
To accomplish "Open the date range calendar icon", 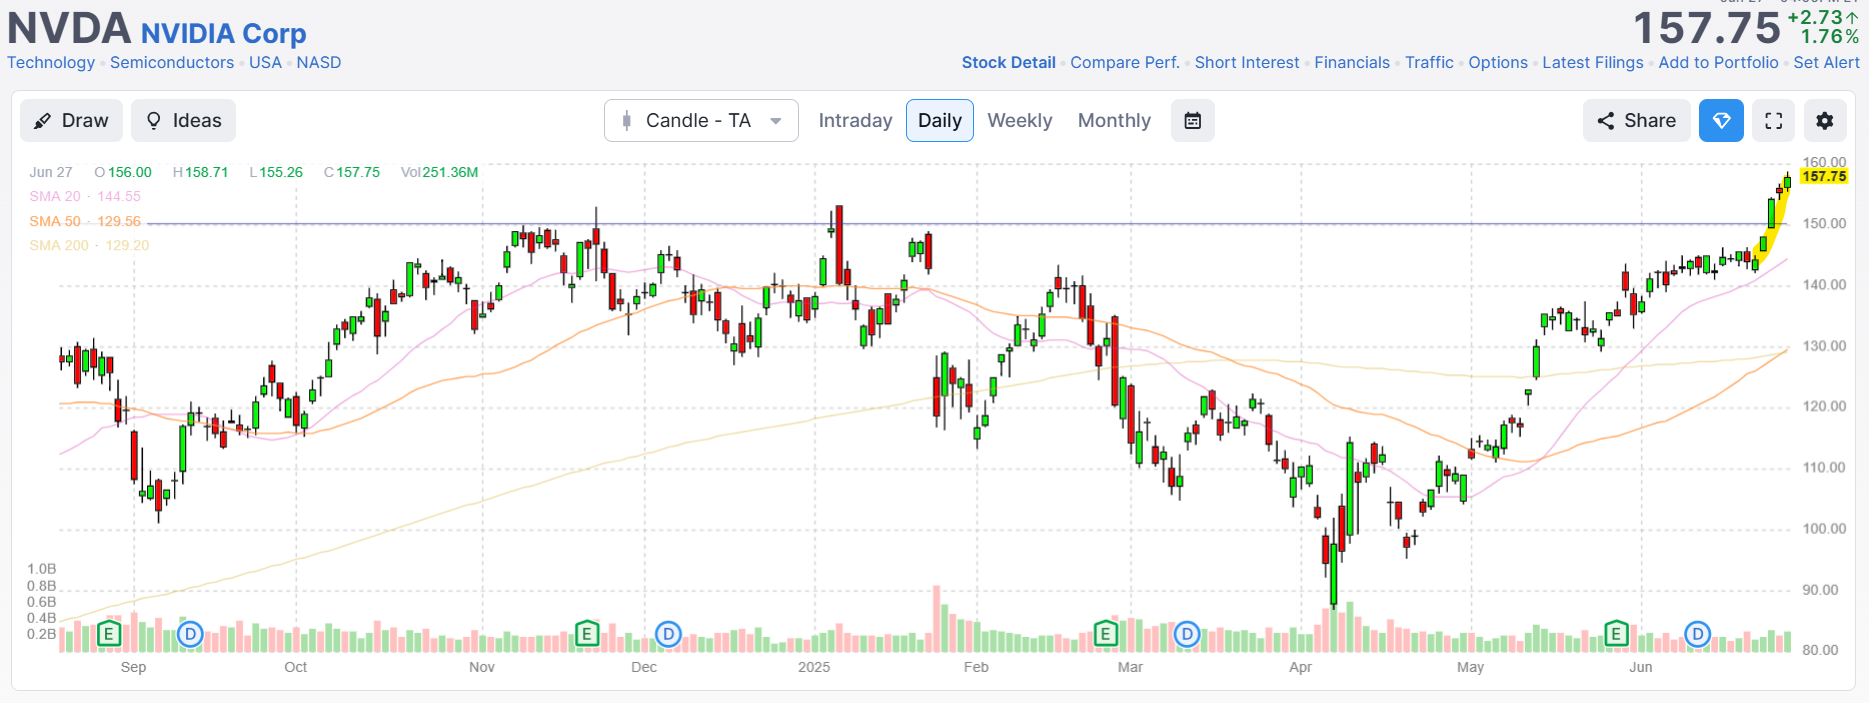I will (x=1193, y=121).
